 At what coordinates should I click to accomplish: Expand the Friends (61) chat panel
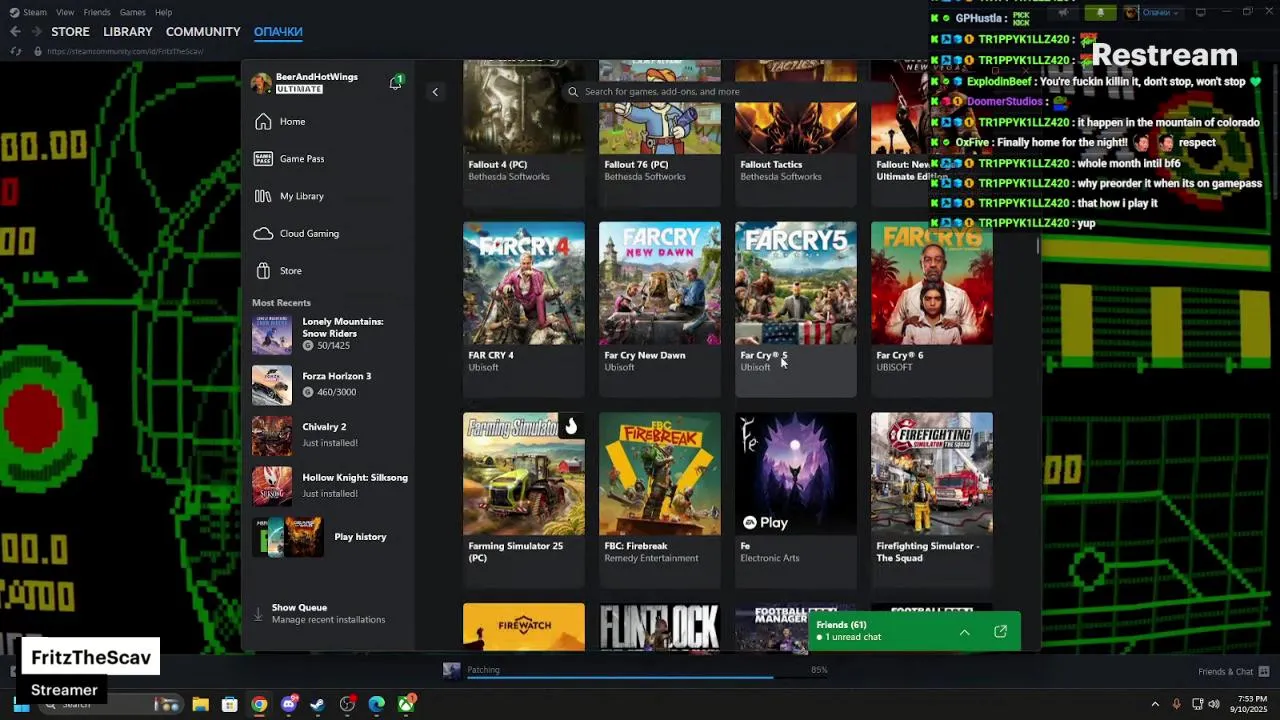964,632
